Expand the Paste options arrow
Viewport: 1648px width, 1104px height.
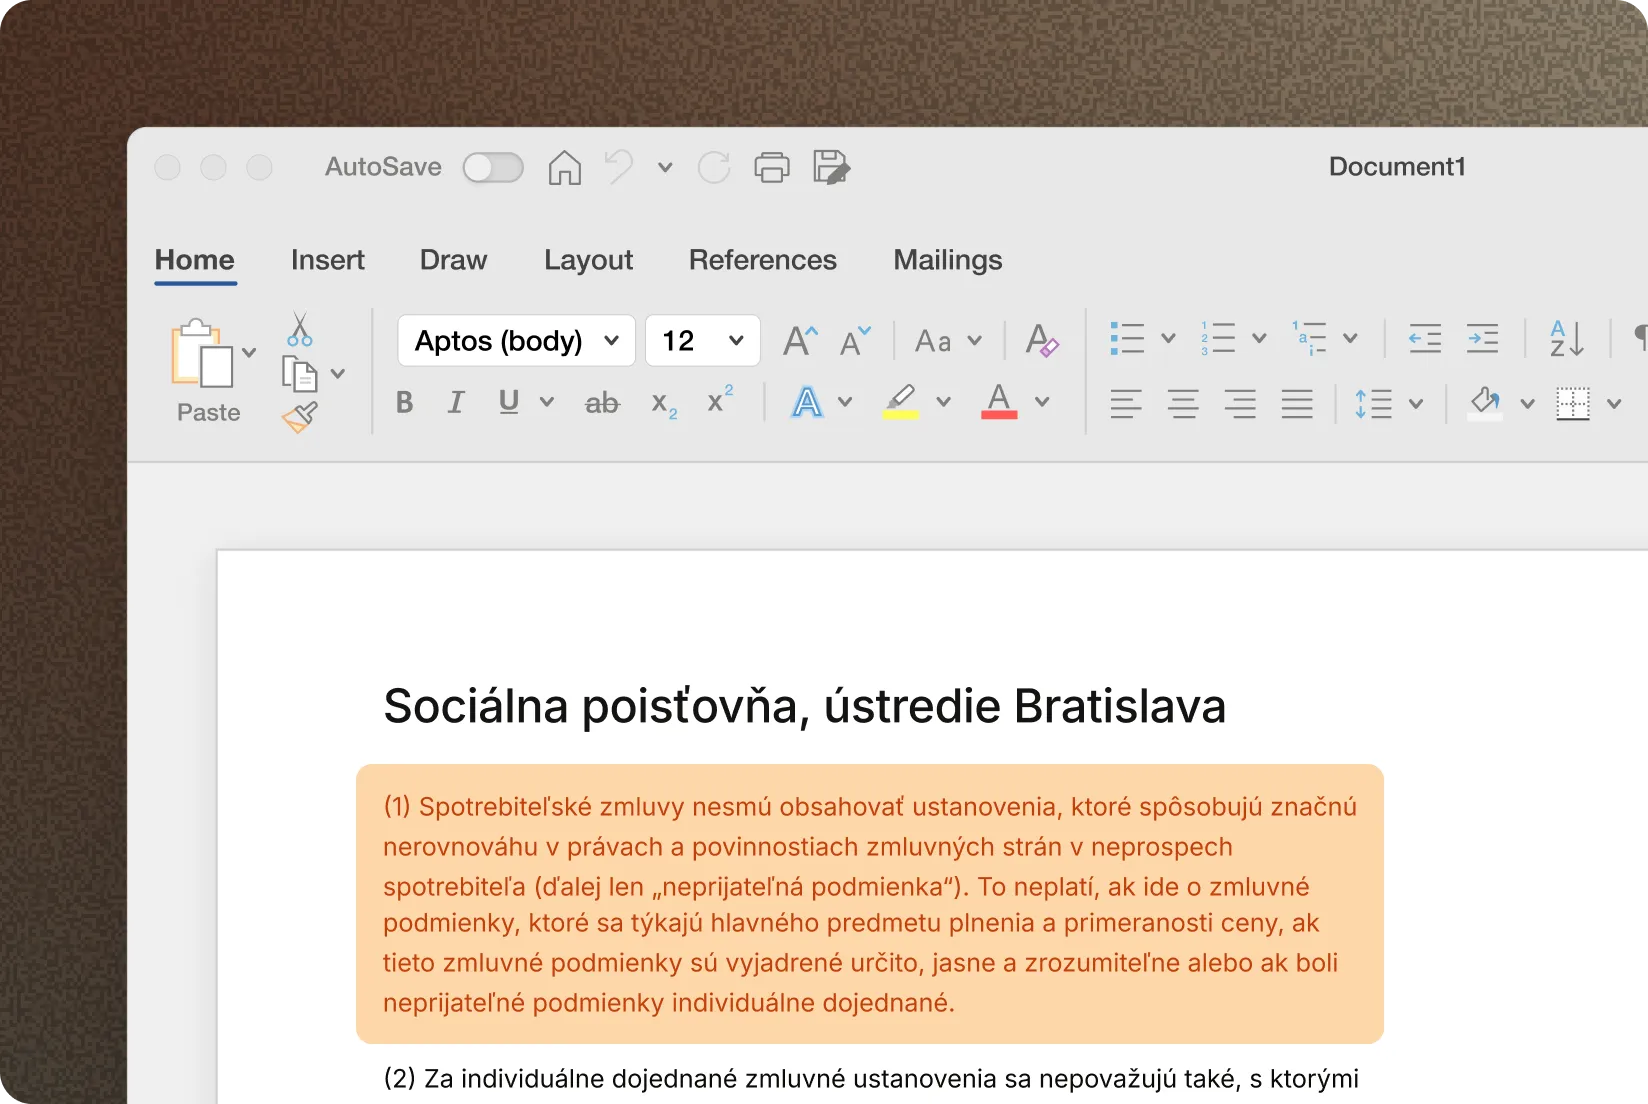[249, 352]
